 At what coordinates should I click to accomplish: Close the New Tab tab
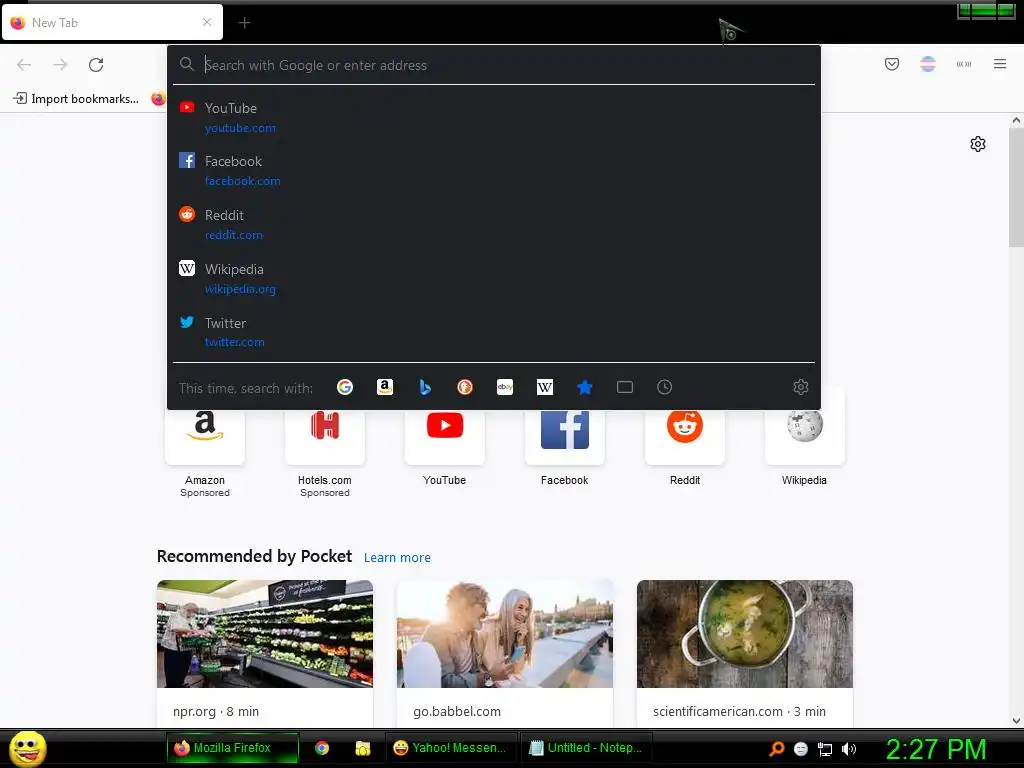click(207, 22)
